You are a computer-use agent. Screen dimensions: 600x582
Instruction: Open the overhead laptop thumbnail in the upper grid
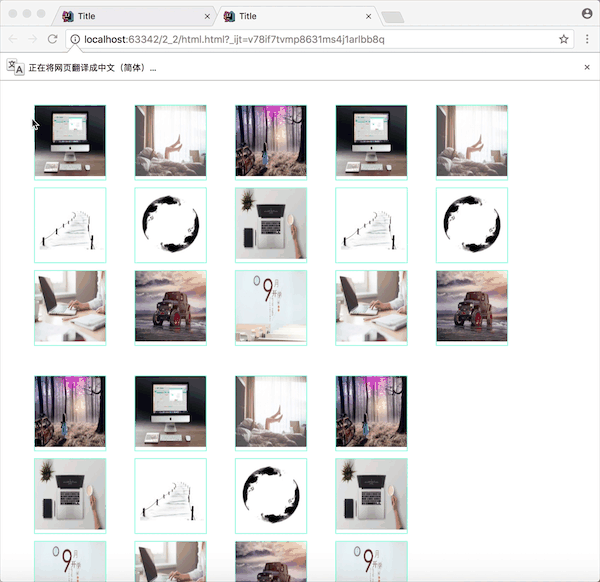[271, 223]
